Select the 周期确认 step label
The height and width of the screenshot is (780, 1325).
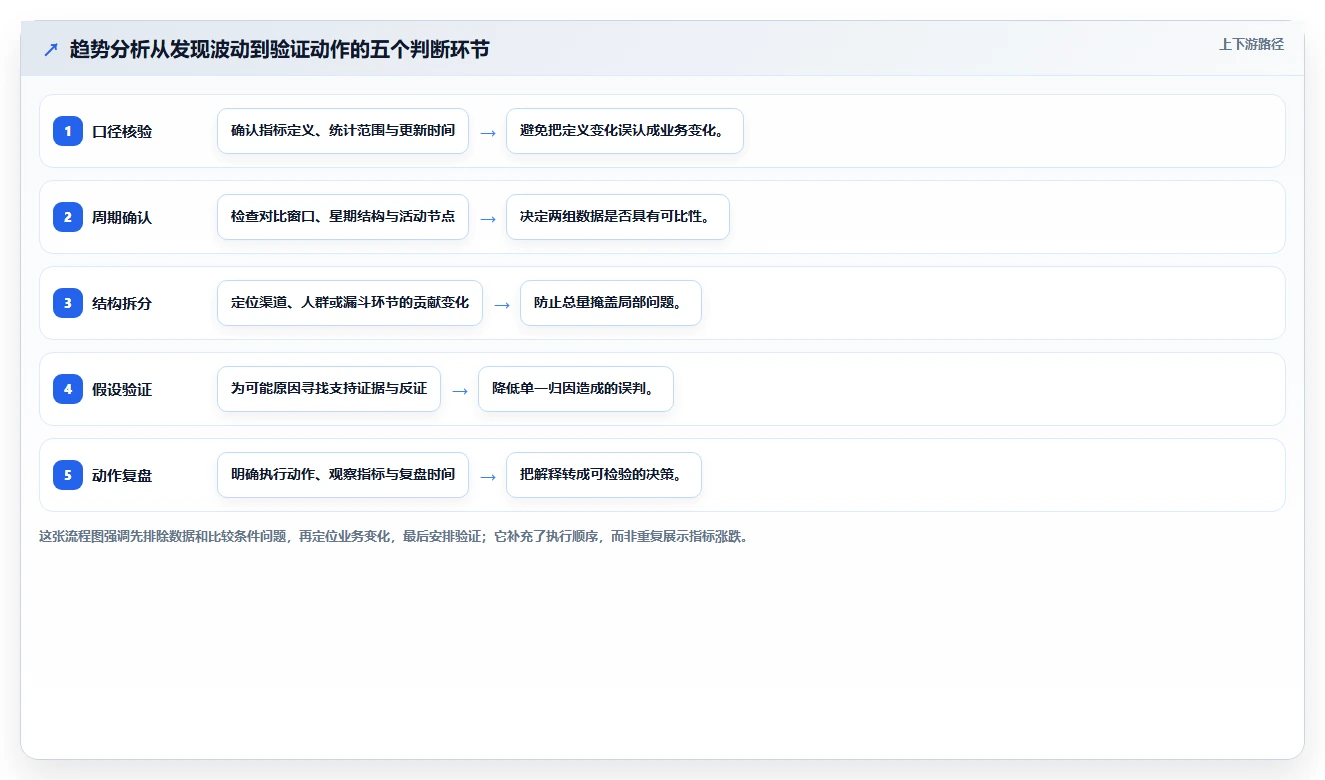tap(122, 217)
